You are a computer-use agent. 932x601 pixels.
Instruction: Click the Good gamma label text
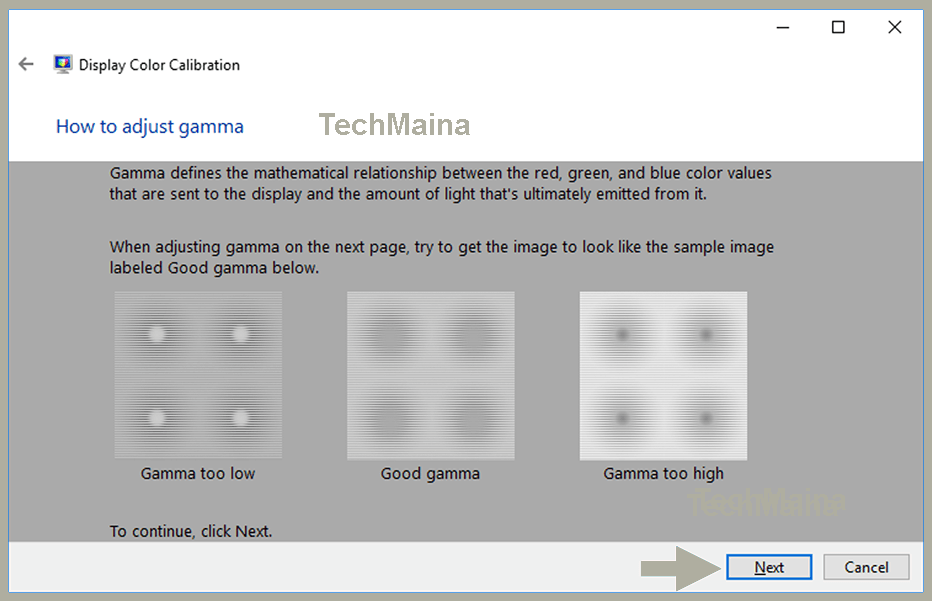pyautogui.click(x=430, y=473)
